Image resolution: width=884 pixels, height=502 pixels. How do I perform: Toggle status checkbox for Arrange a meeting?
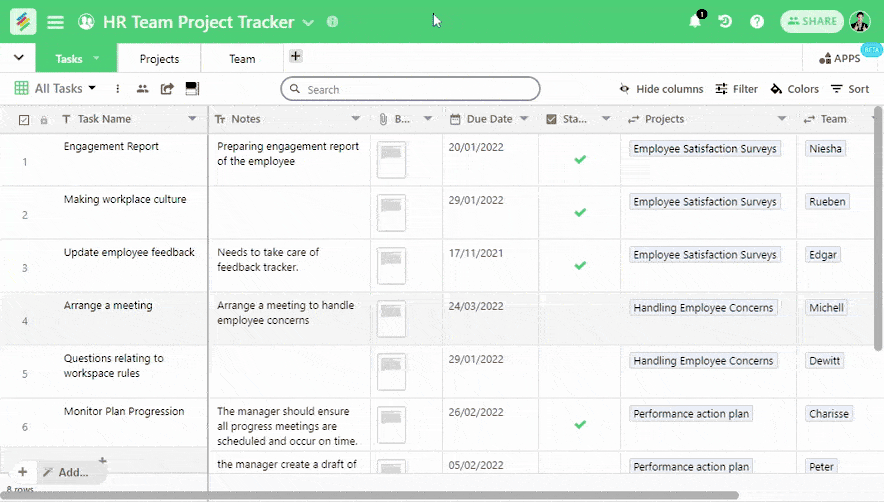580,318
